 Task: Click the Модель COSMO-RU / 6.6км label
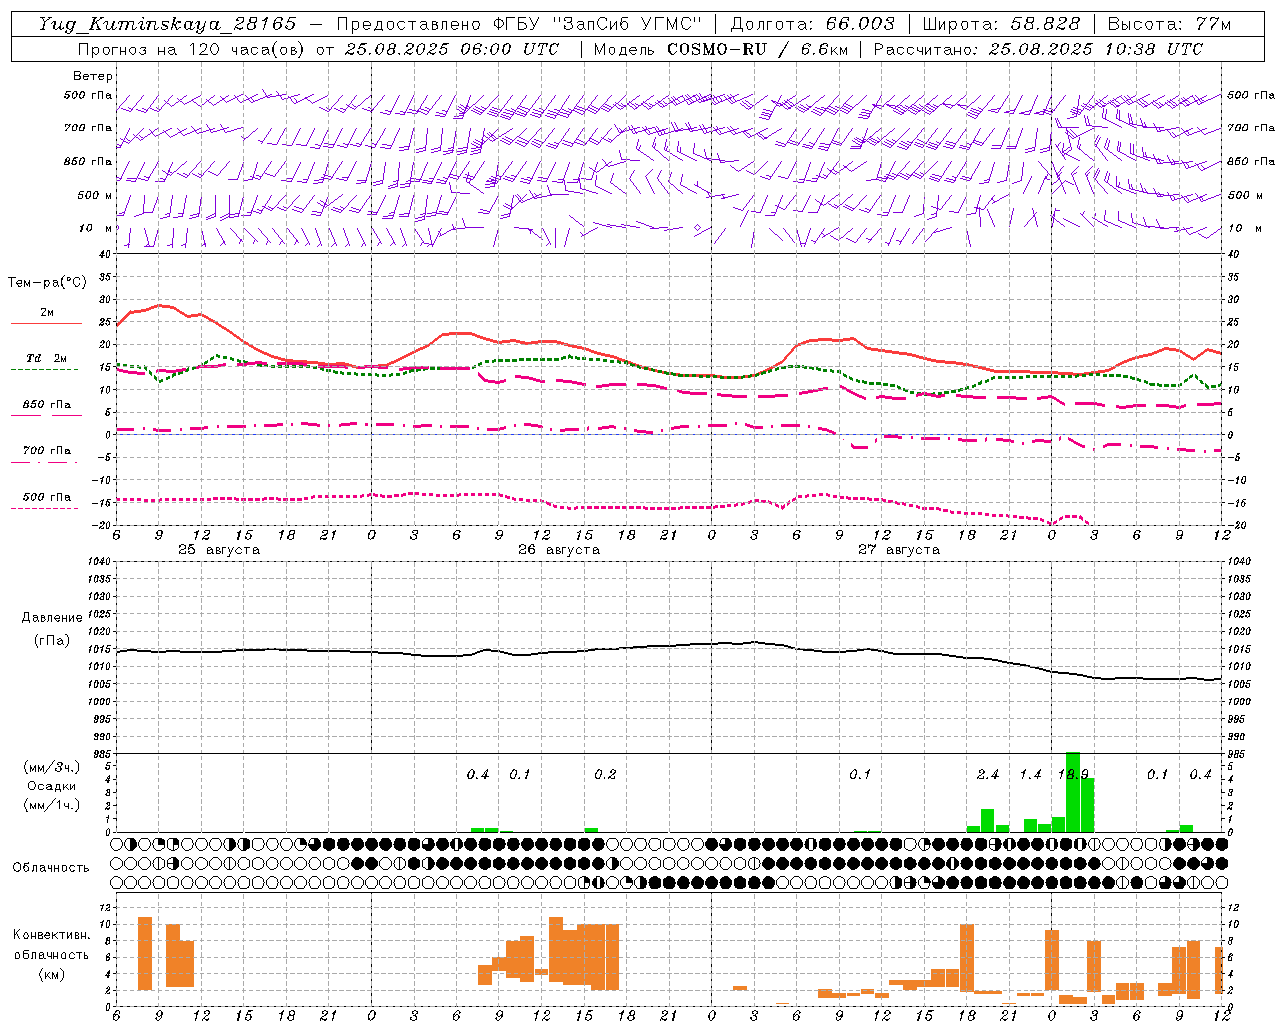(719, 49)
